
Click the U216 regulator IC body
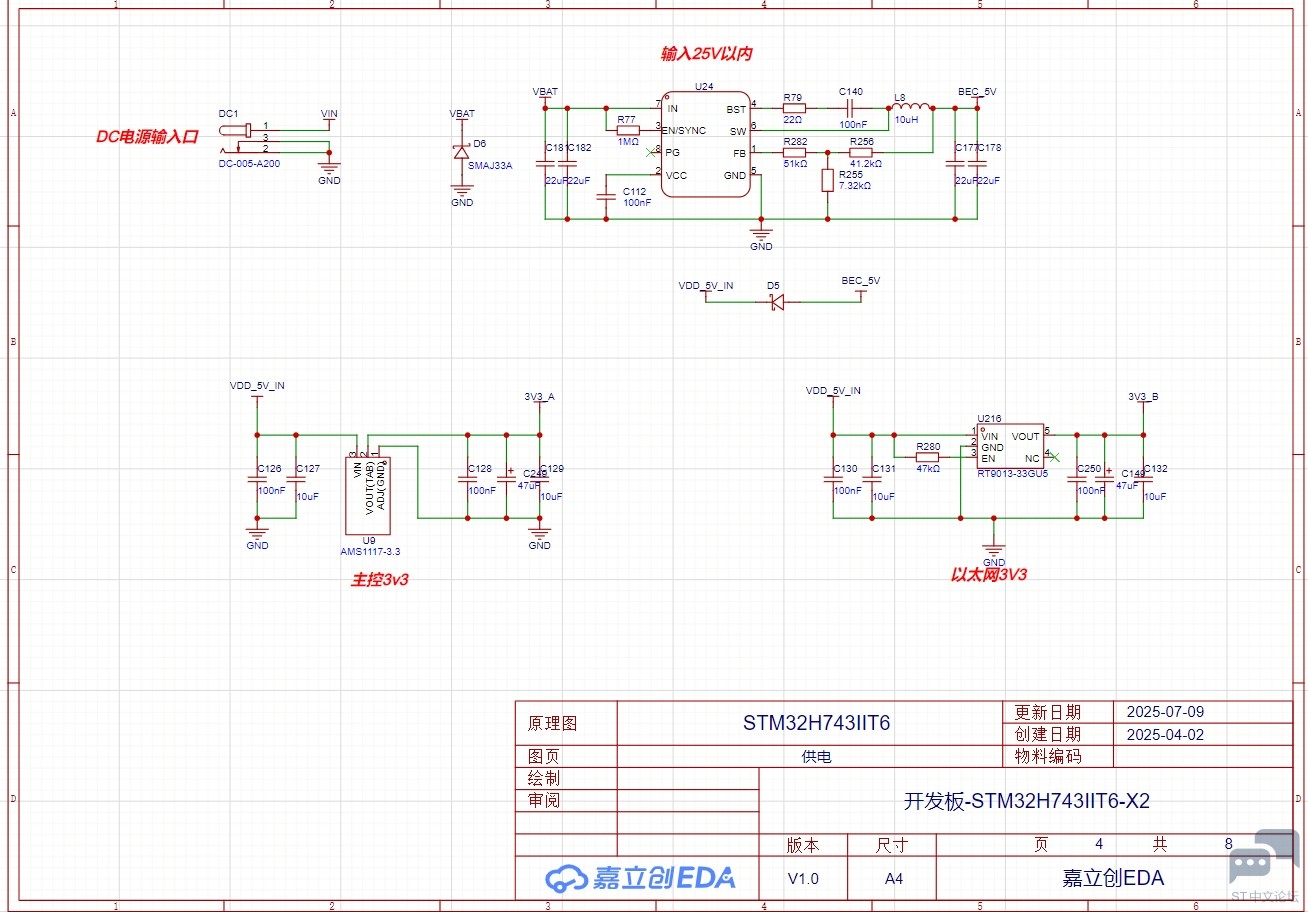pyautogui.click(x=1011, y=448)
